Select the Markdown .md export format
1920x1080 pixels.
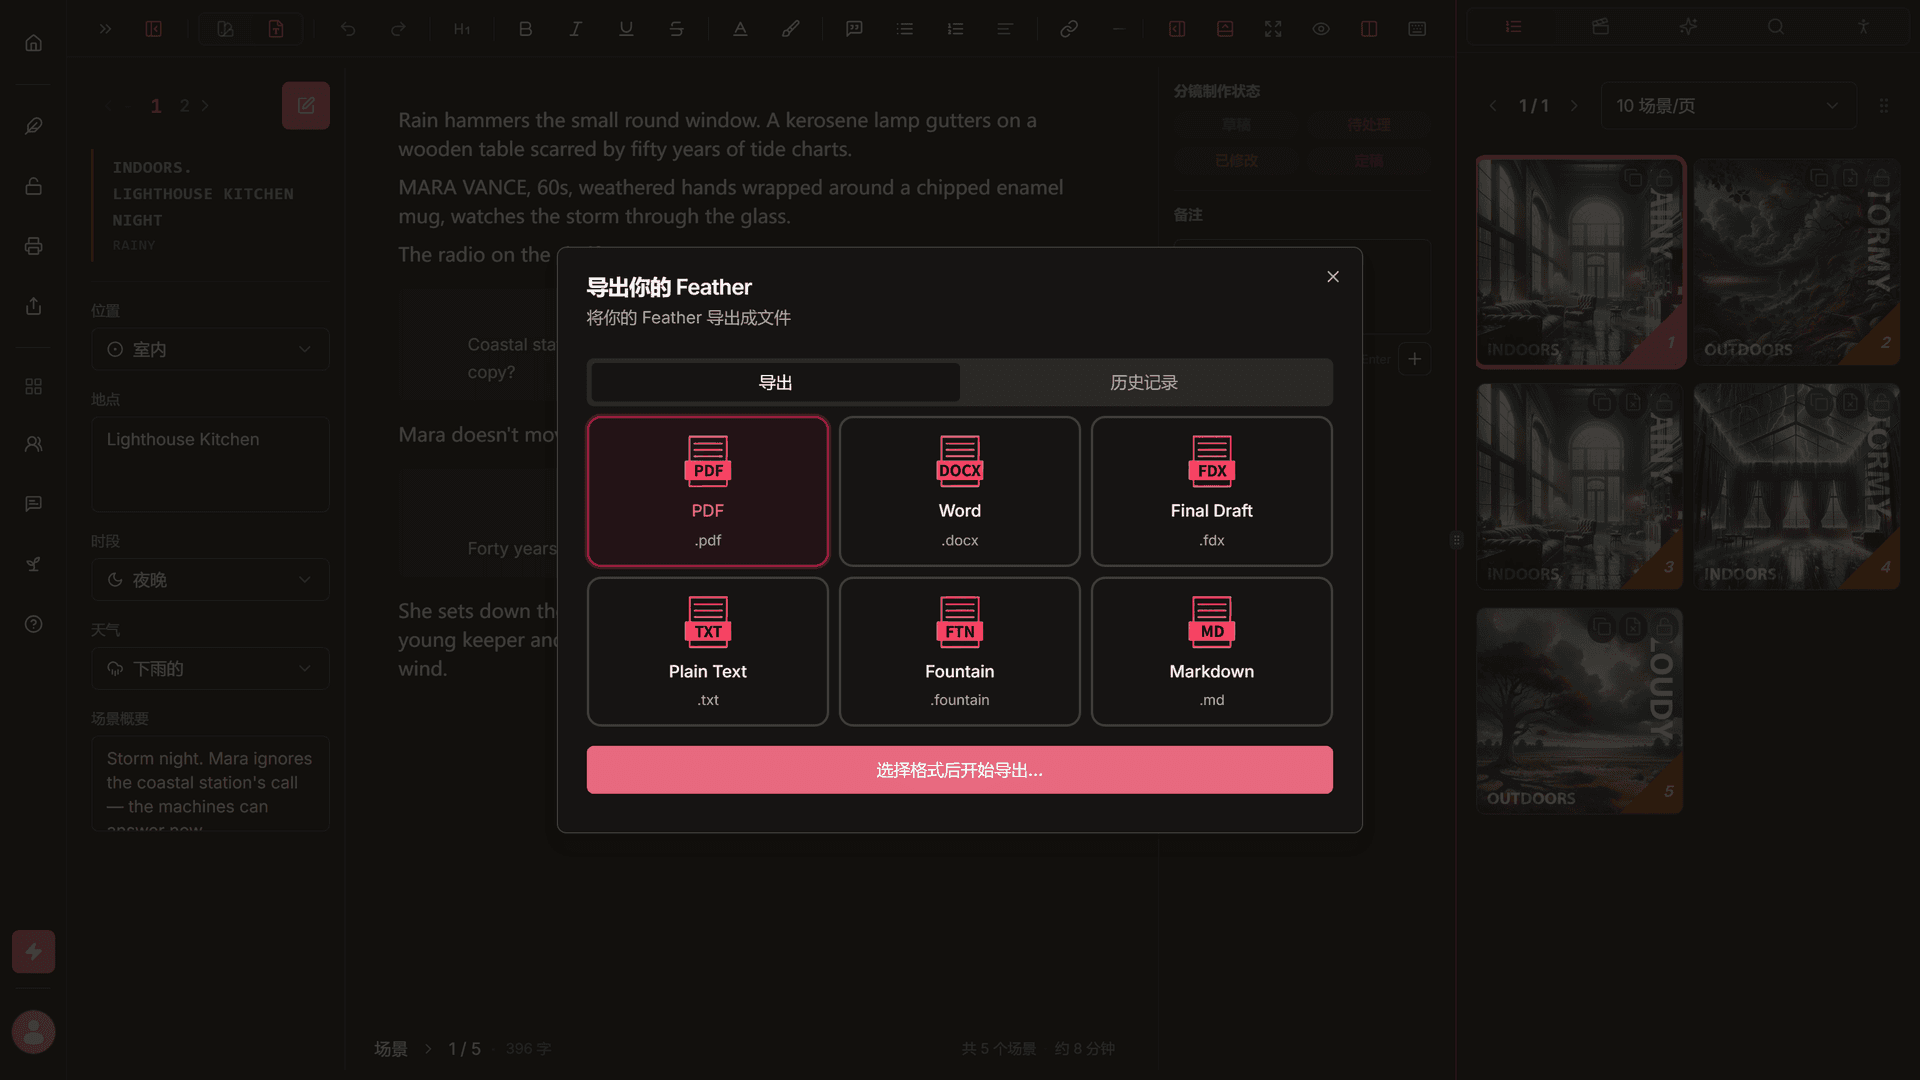coord(1211,651)
